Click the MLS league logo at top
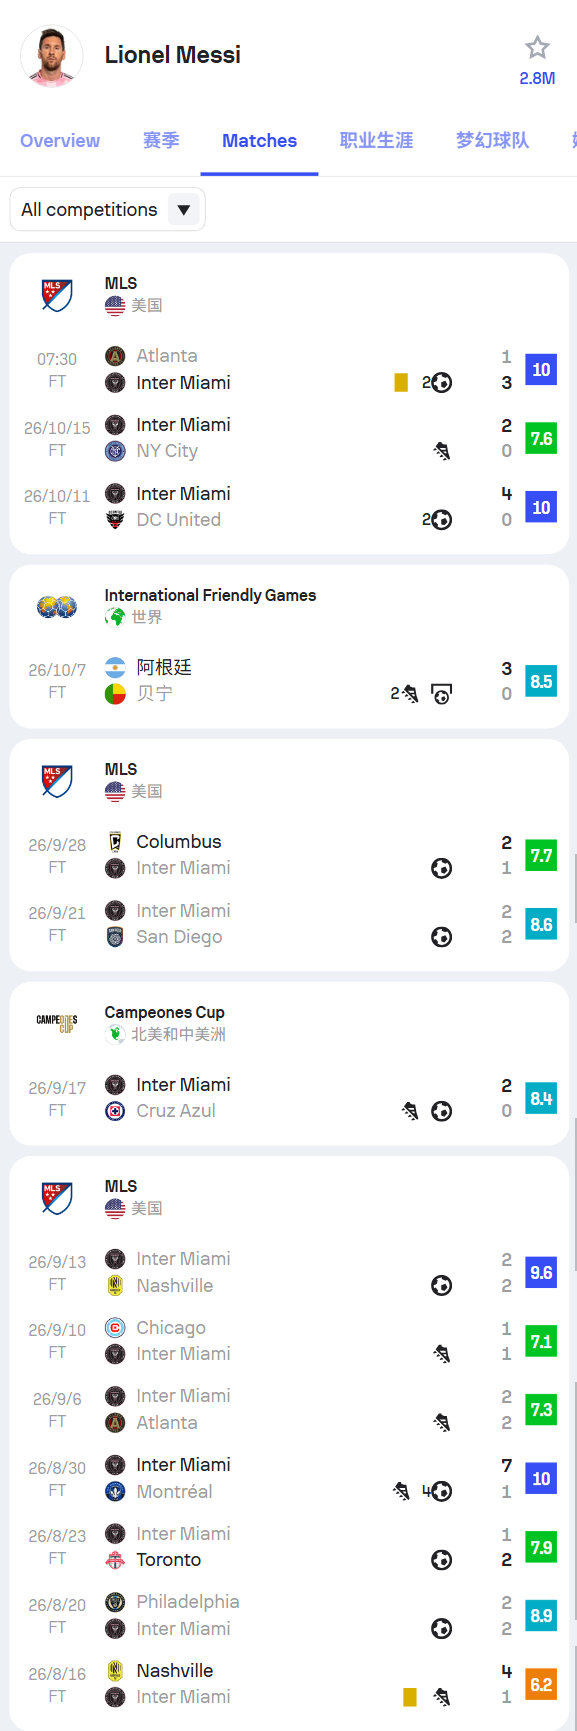Viewport: 577px width, 1731px height. click(x=57, y=294)
